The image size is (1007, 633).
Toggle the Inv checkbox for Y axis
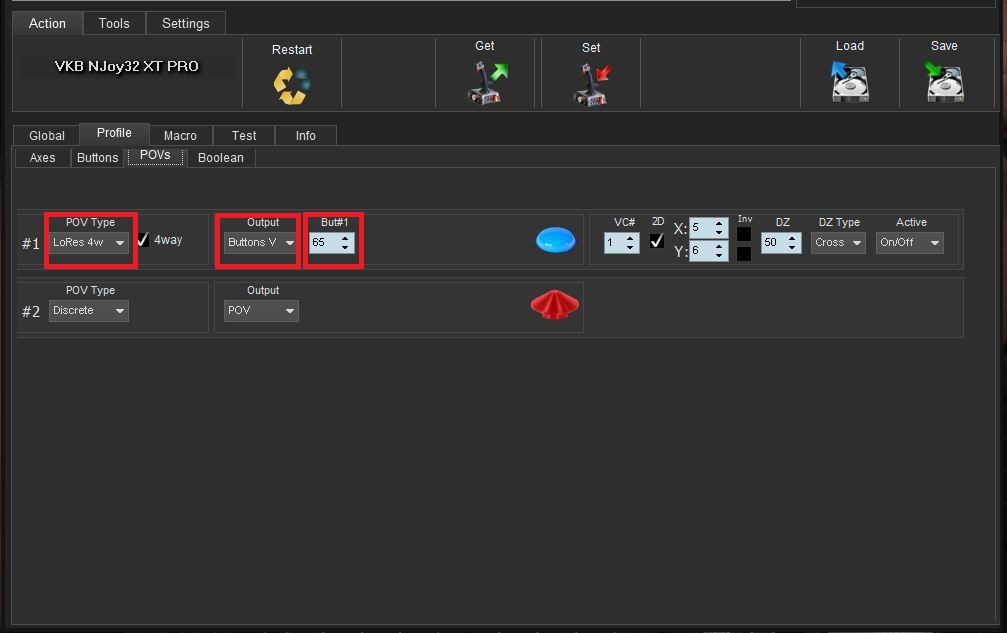744,254
